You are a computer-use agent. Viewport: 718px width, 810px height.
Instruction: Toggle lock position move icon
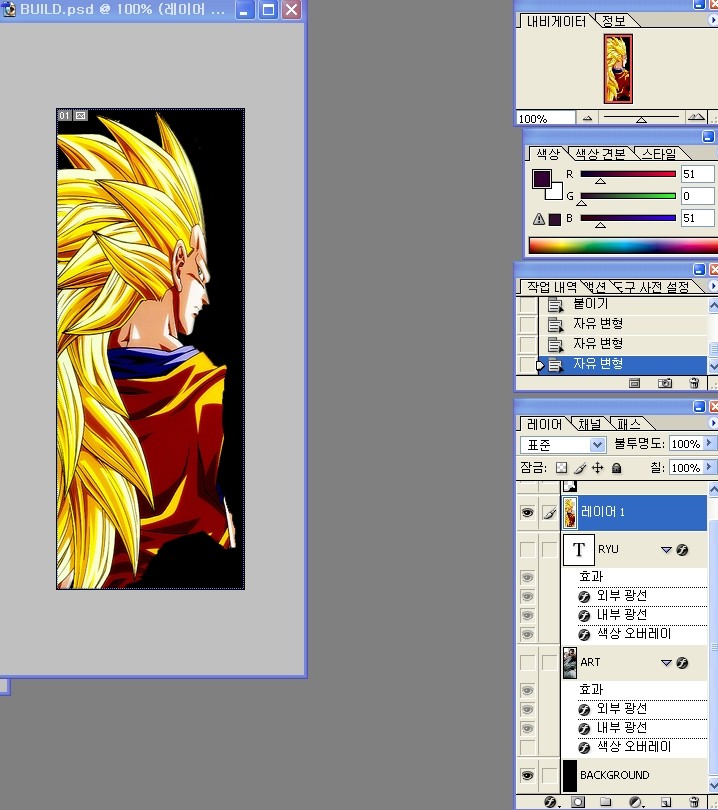click(x=598, y=468)
